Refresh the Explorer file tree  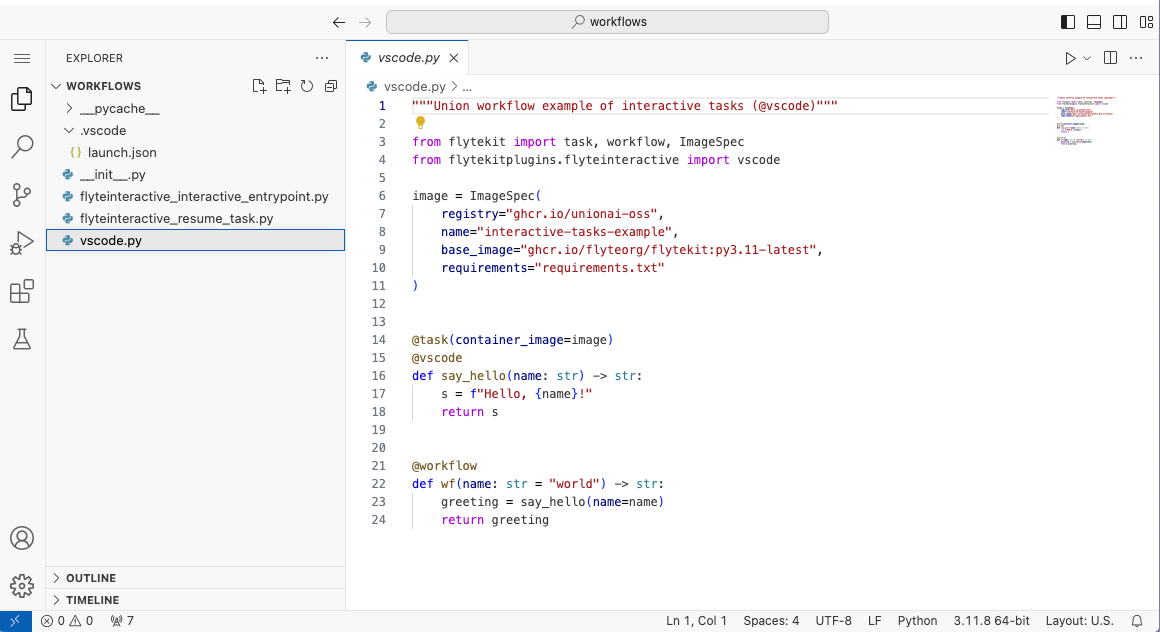pos(307,86)
